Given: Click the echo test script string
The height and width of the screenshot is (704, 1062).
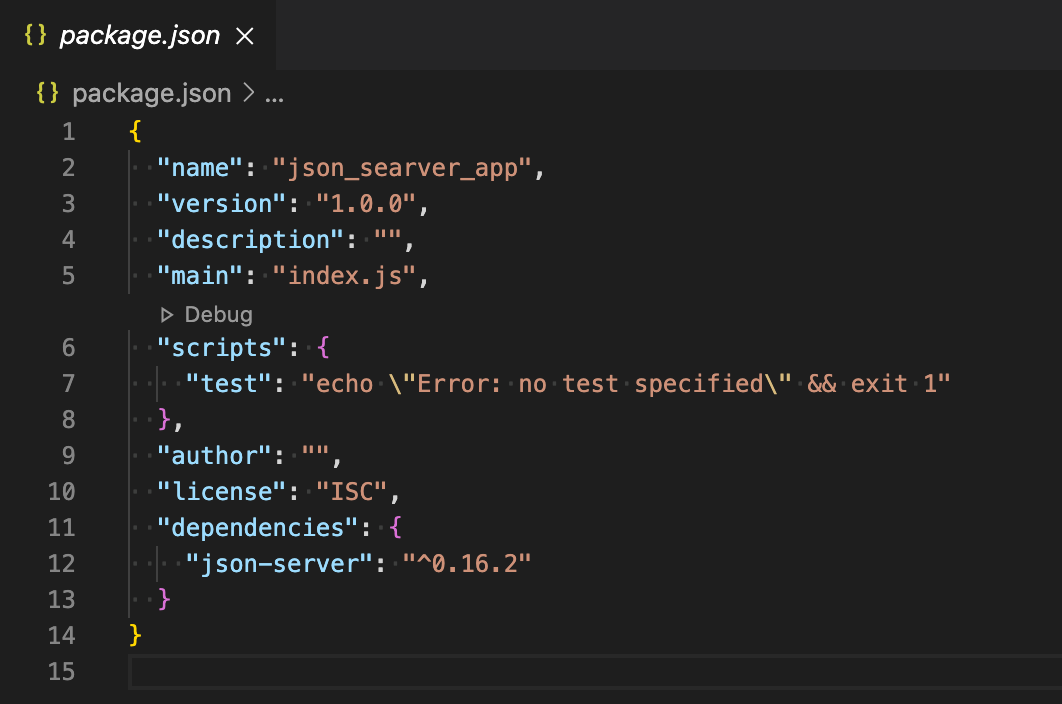Looking at the screenshot, I should coord(626,384).
